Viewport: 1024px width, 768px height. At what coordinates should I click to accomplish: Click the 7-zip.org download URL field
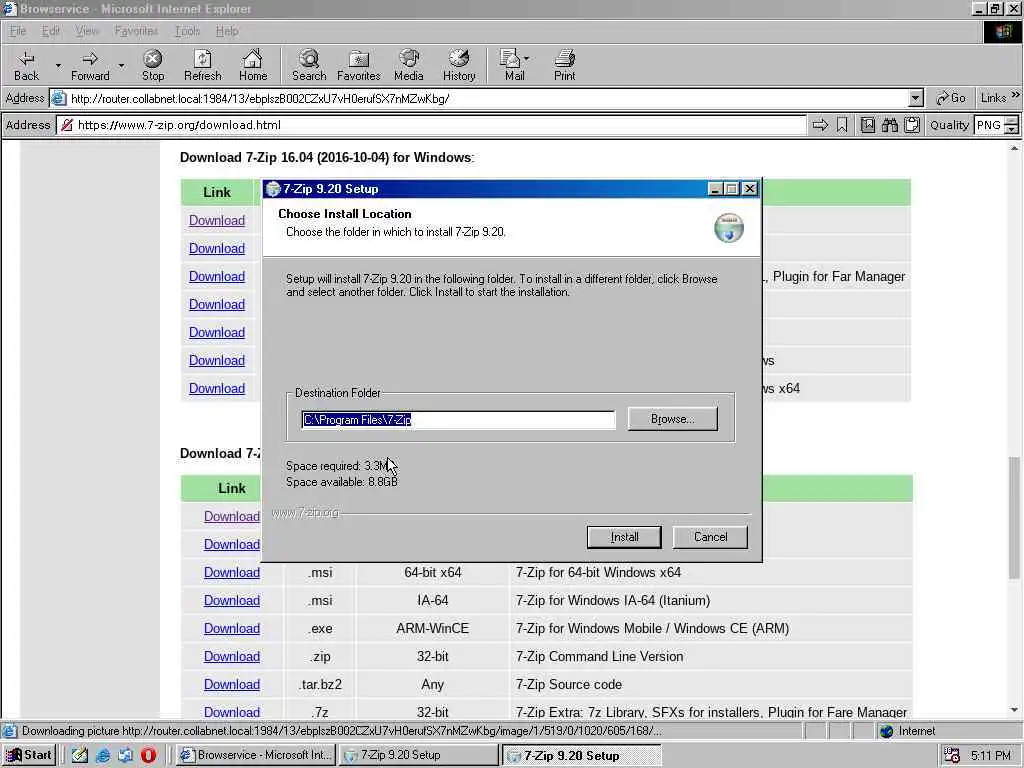click(431, 125)
